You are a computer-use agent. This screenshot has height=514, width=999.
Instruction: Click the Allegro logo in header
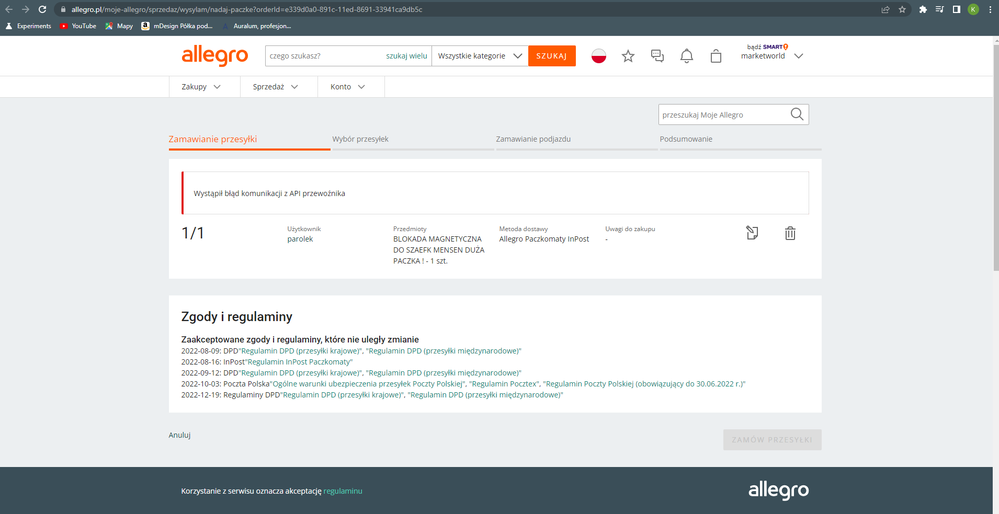click(x=215, y=56)
